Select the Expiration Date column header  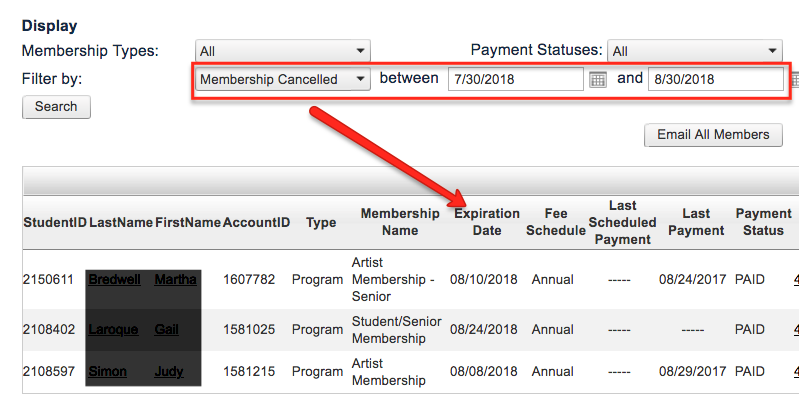click(x=486, y=222)
